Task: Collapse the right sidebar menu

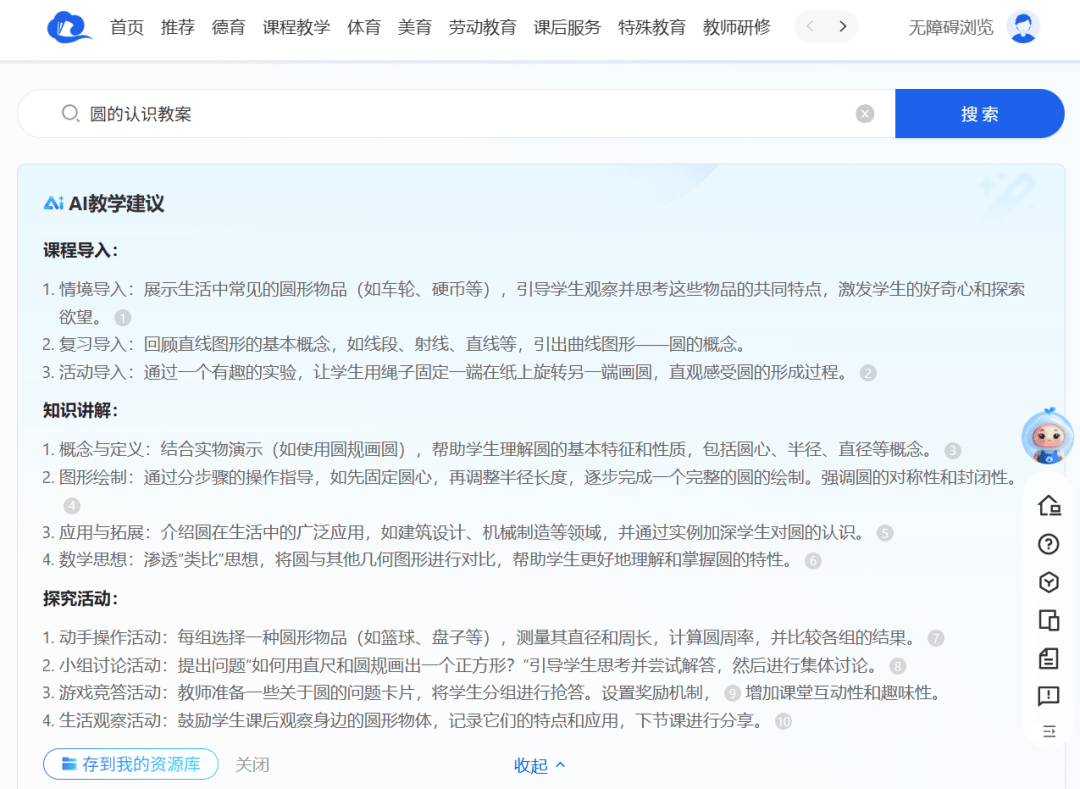Action: click(1048, 731)
